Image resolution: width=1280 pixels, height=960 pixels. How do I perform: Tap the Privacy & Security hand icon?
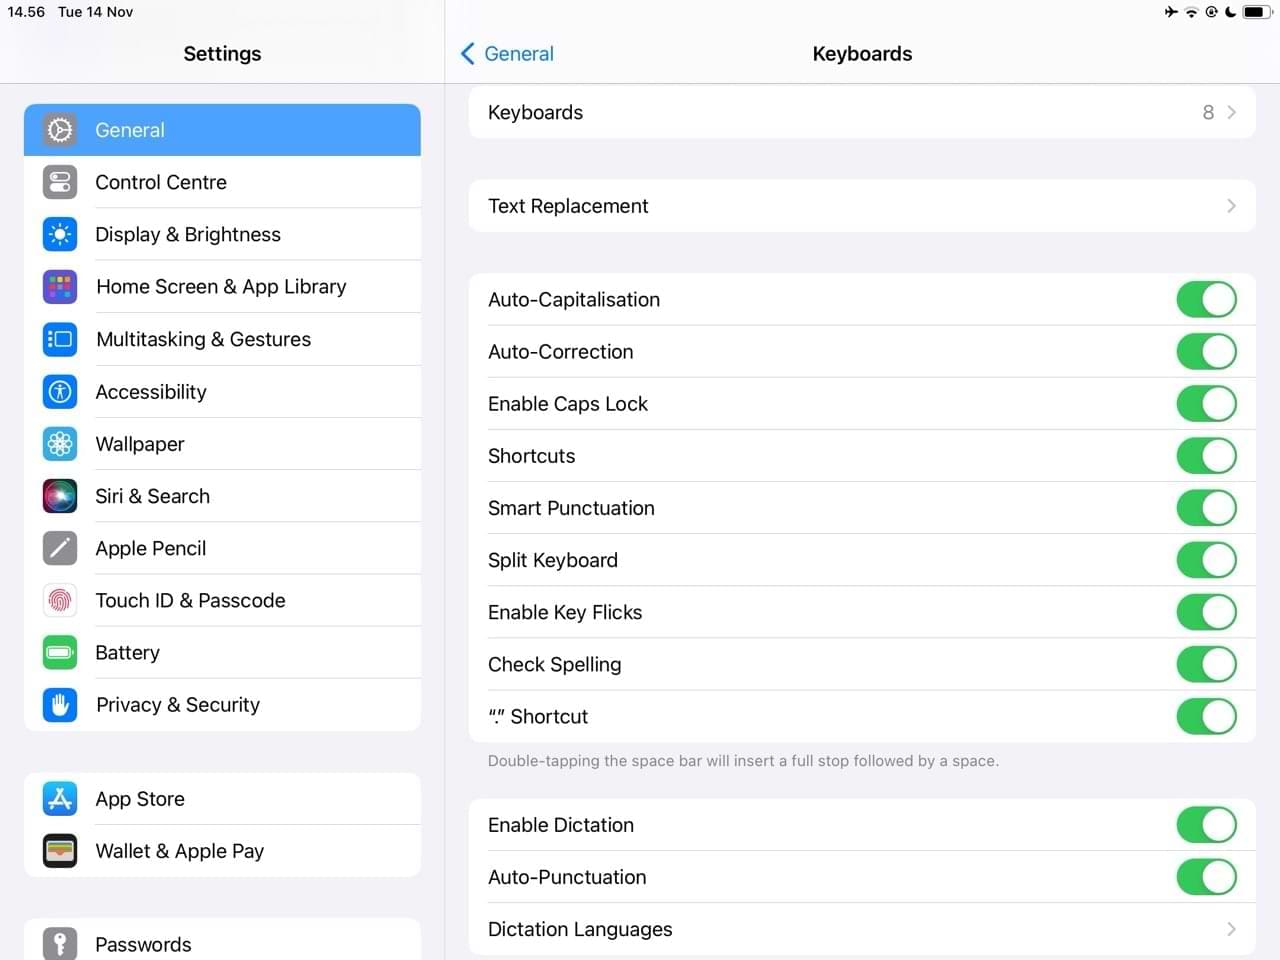[x=60, y=705]
